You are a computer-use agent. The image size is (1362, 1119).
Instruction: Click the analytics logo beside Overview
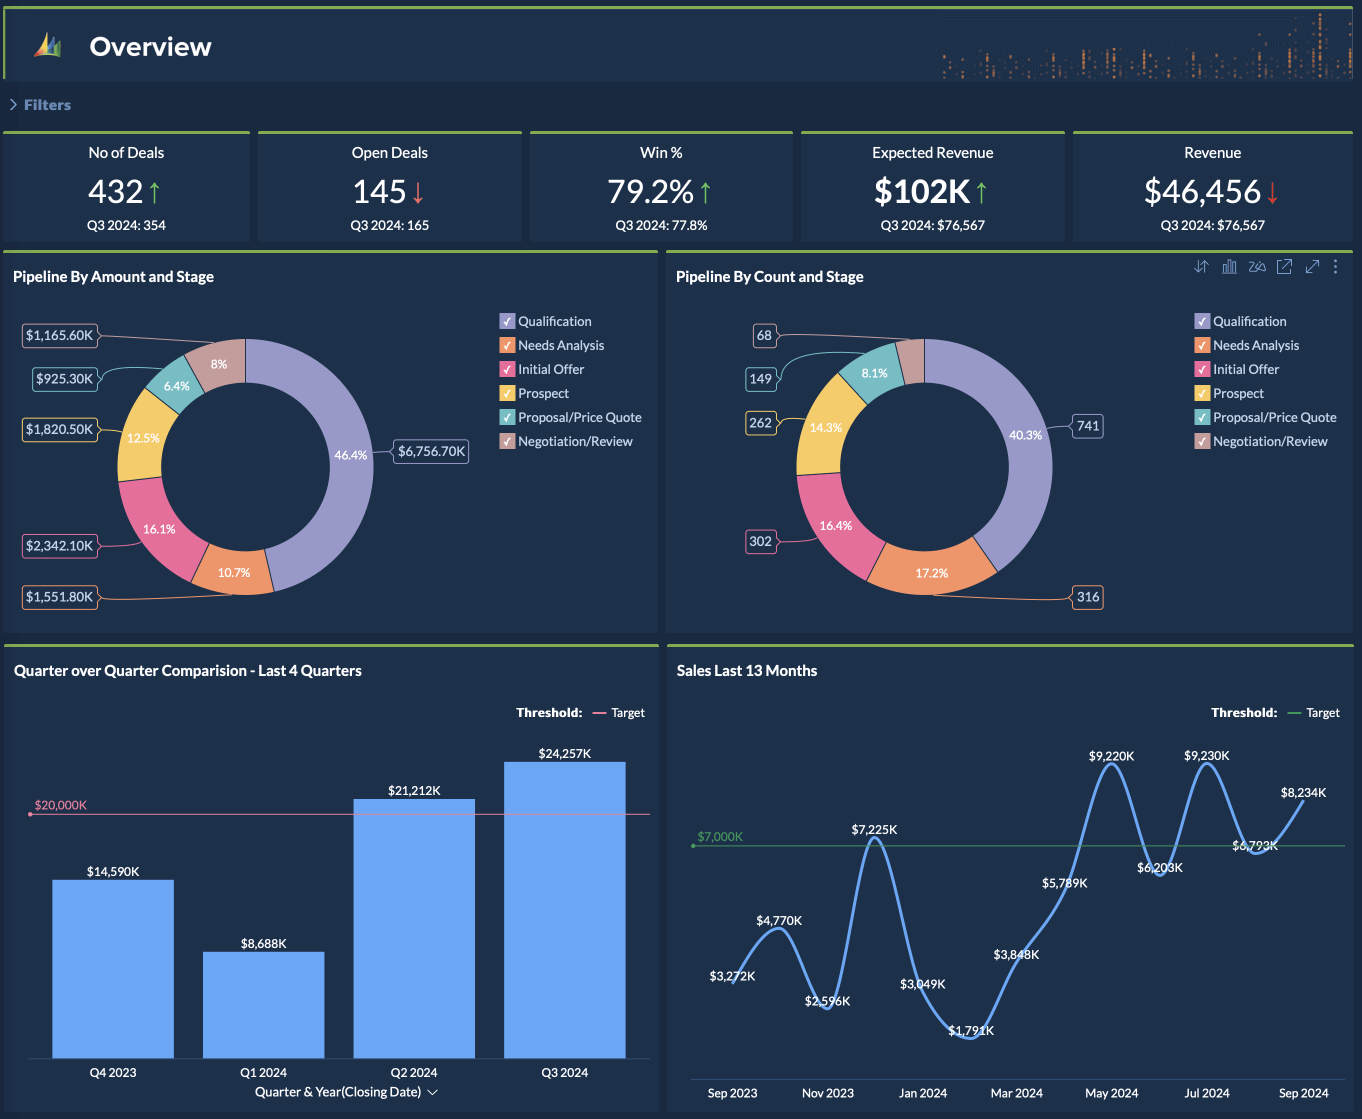coord(48,46)
